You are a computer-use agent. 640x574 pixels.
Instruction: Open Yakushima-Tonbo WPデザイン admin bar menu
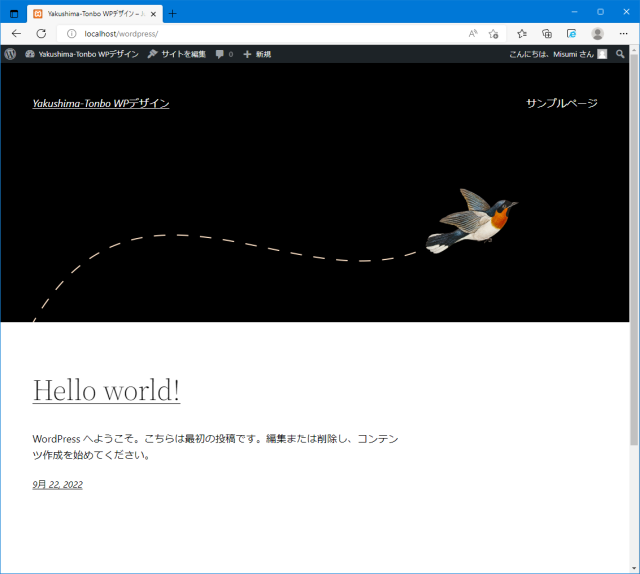pyautogui.click(x=89, y=54)
